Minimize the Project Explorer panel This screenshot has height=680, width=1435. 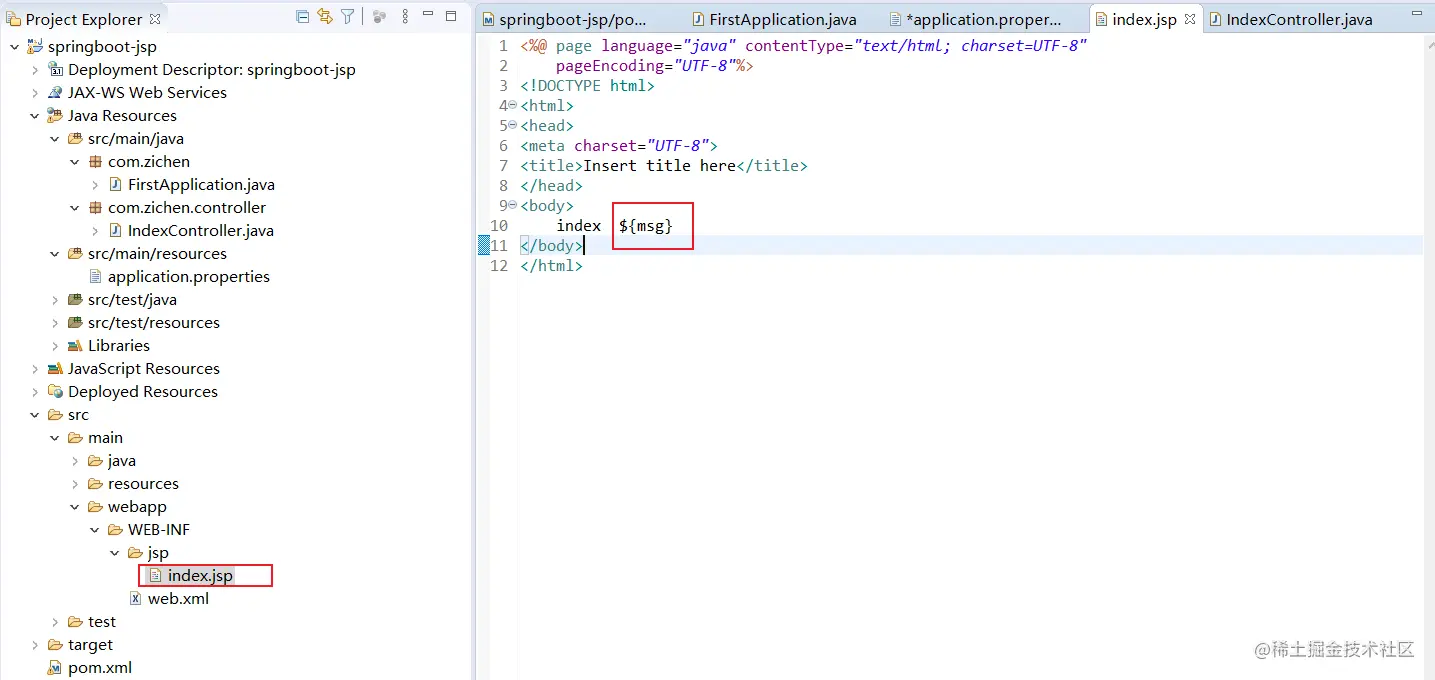pos(428,16)
